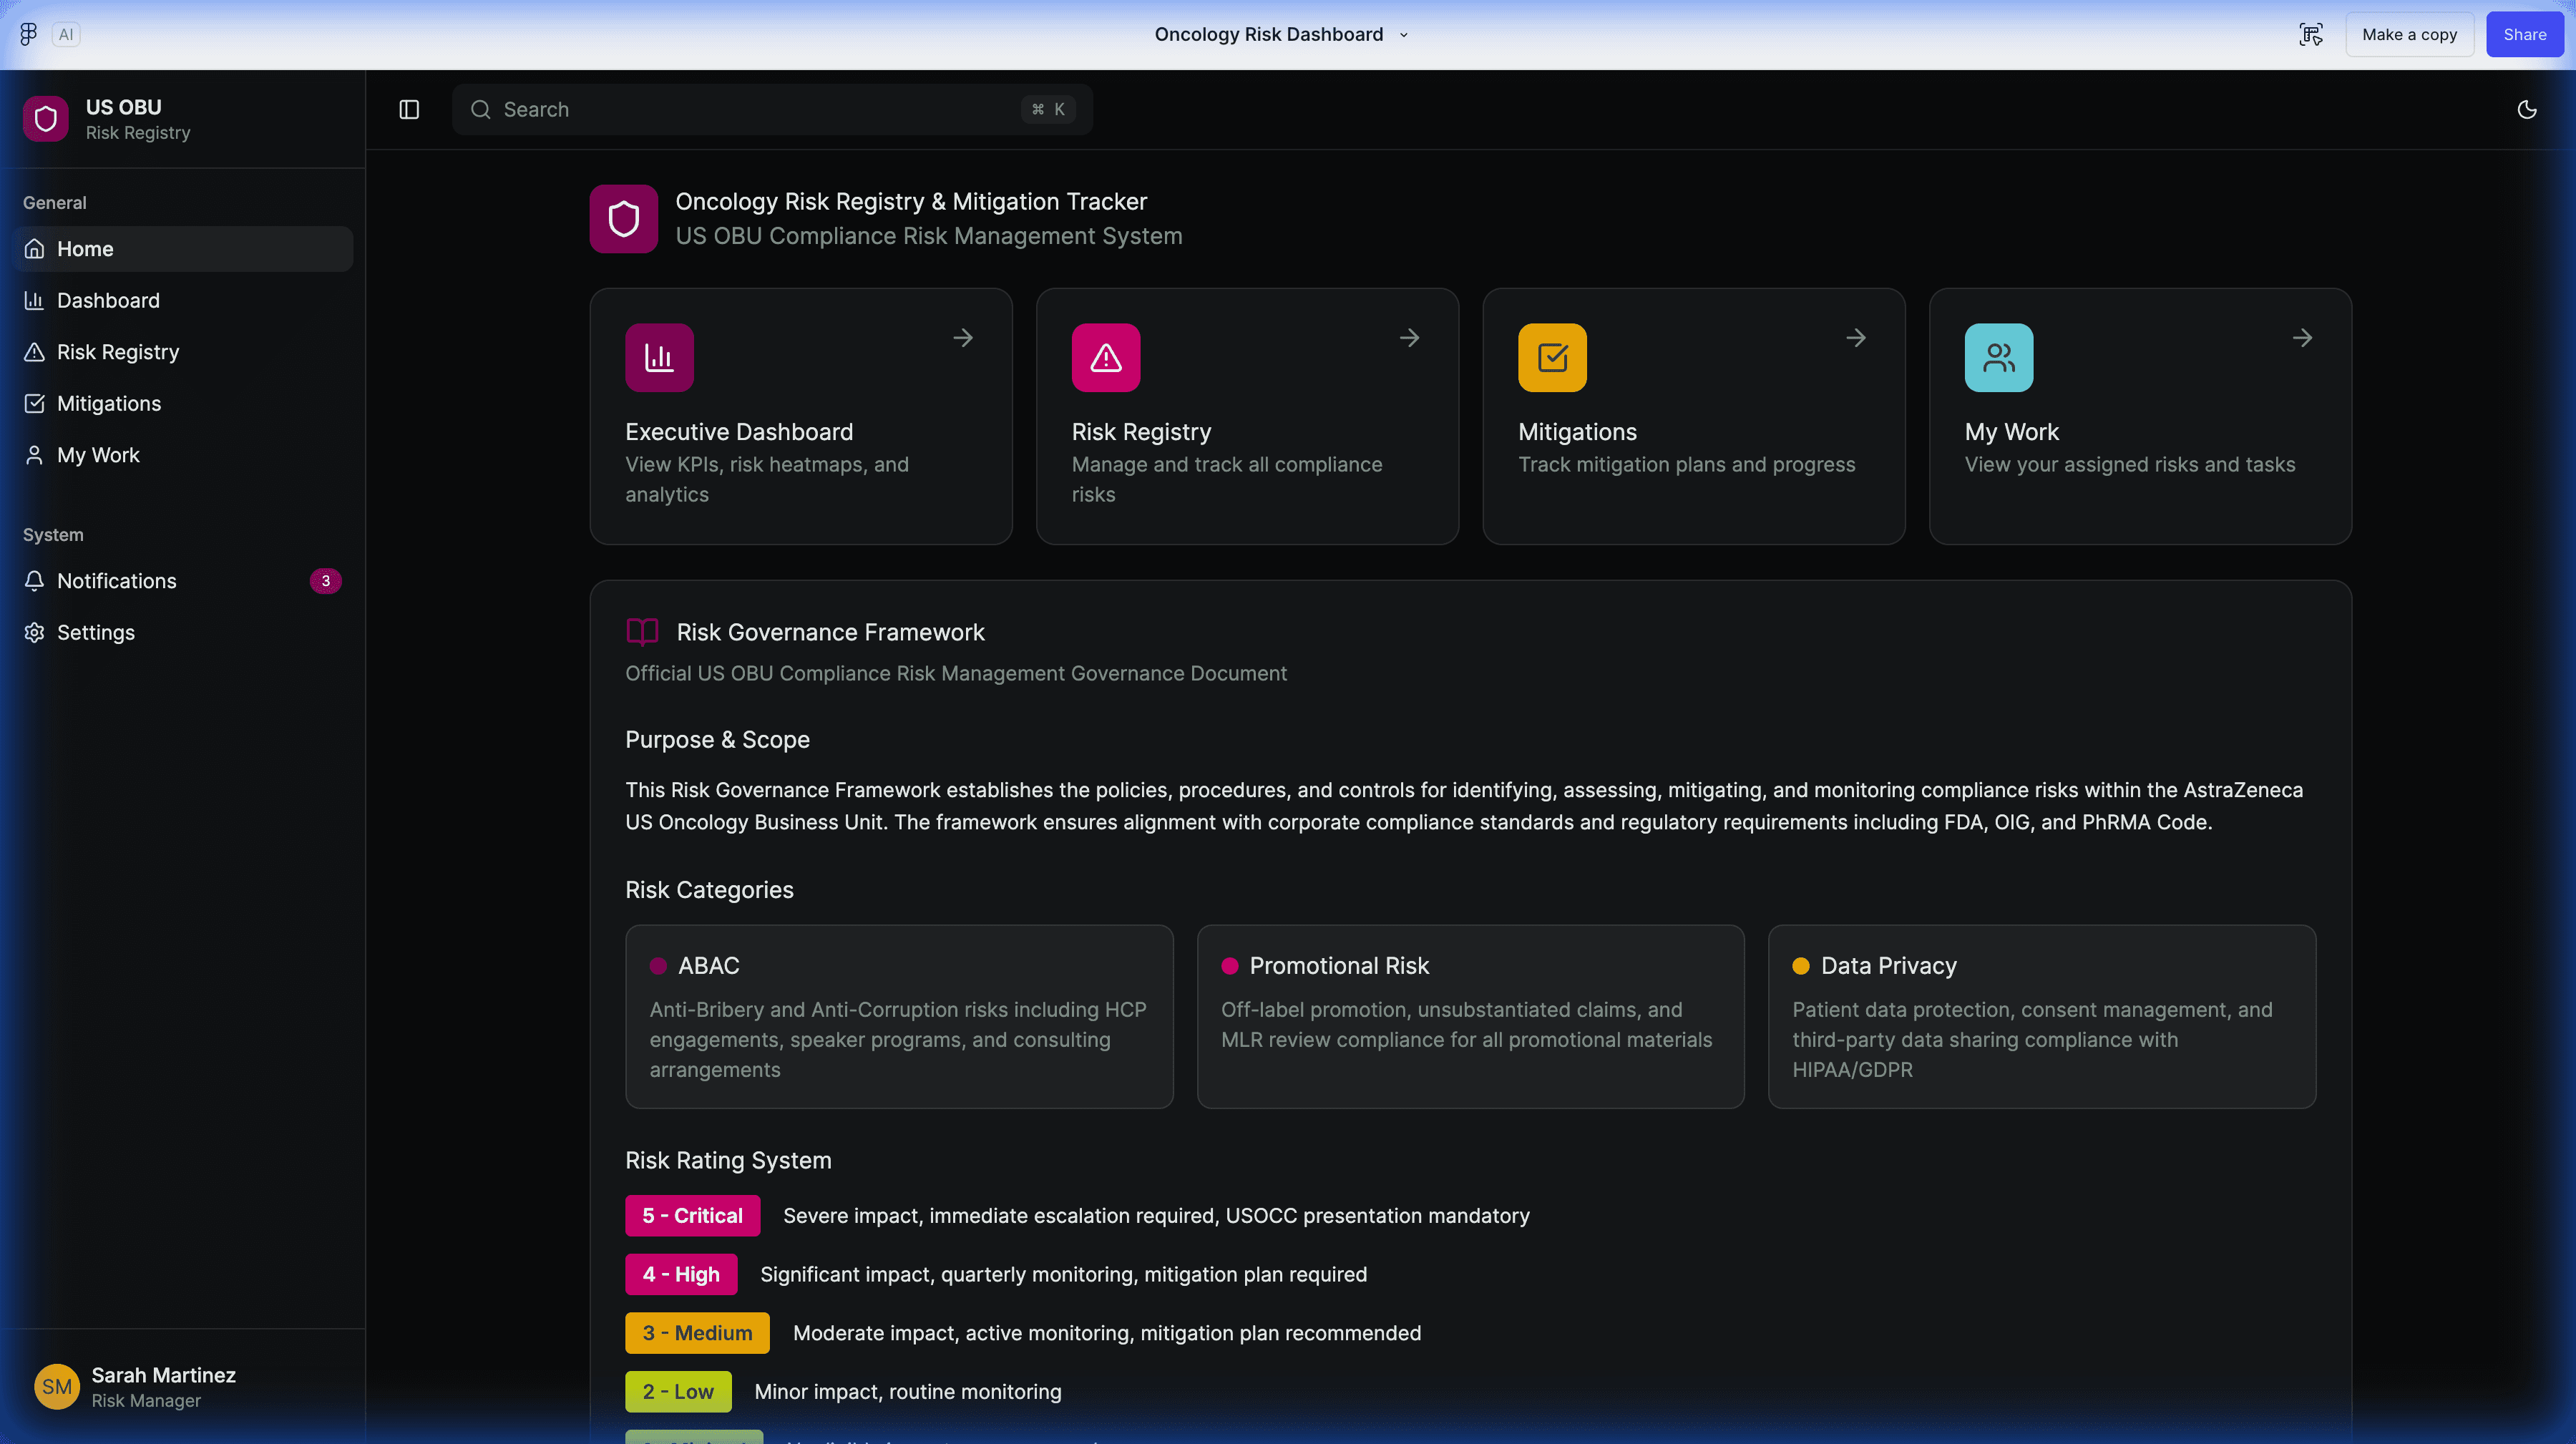
Task: Click the yellow Mitigations checkbox icon
Action: [1551, 357]
